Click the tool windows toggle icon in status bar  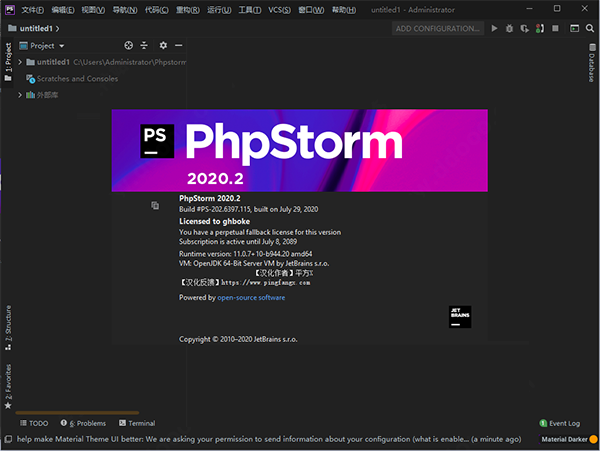8,439
